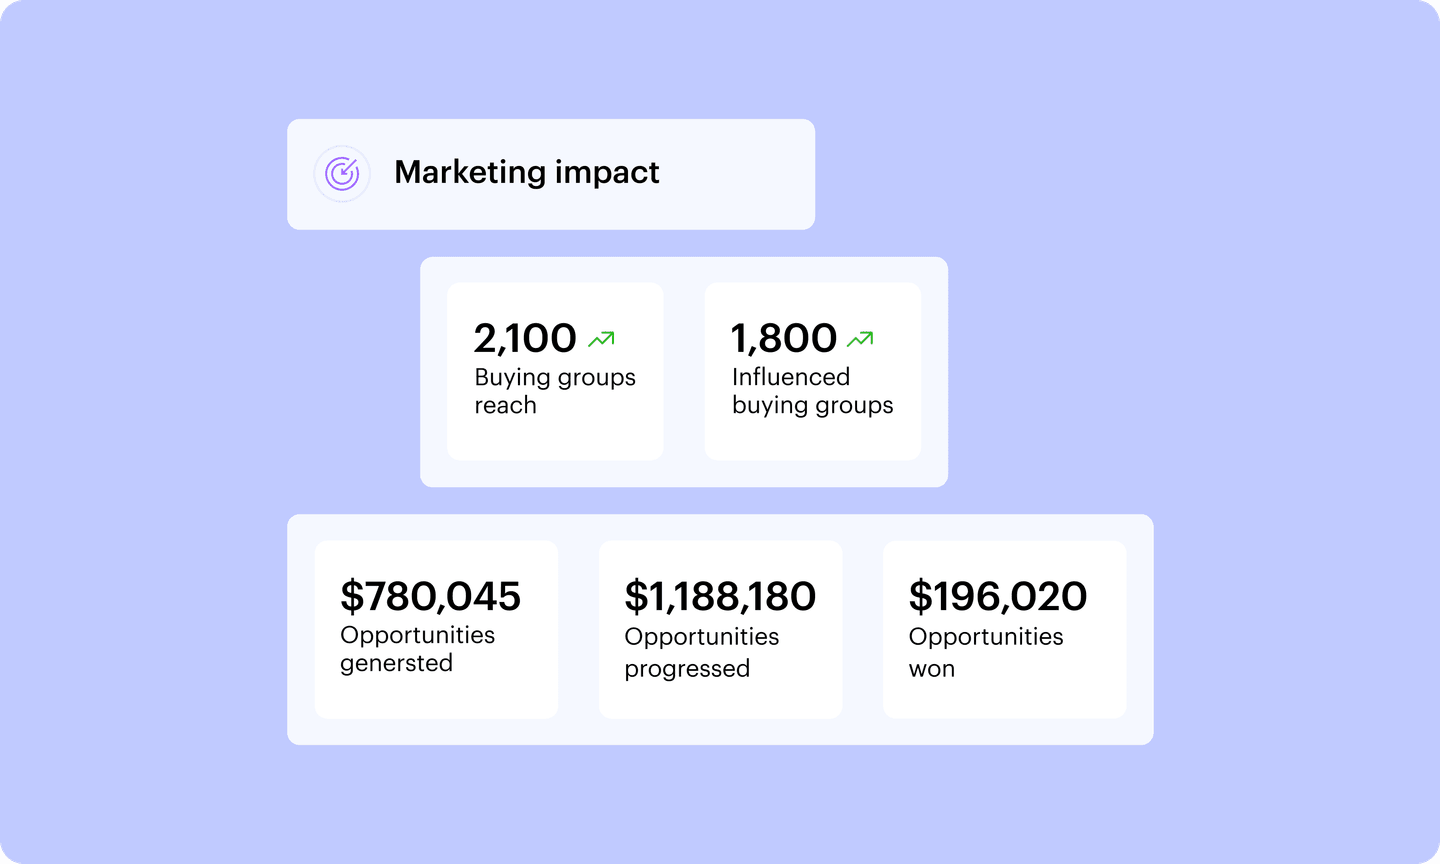This screenshot has height=864, width=1440.
Task: Click the Opportunities genersted label
Action: (x=417, y=649)
